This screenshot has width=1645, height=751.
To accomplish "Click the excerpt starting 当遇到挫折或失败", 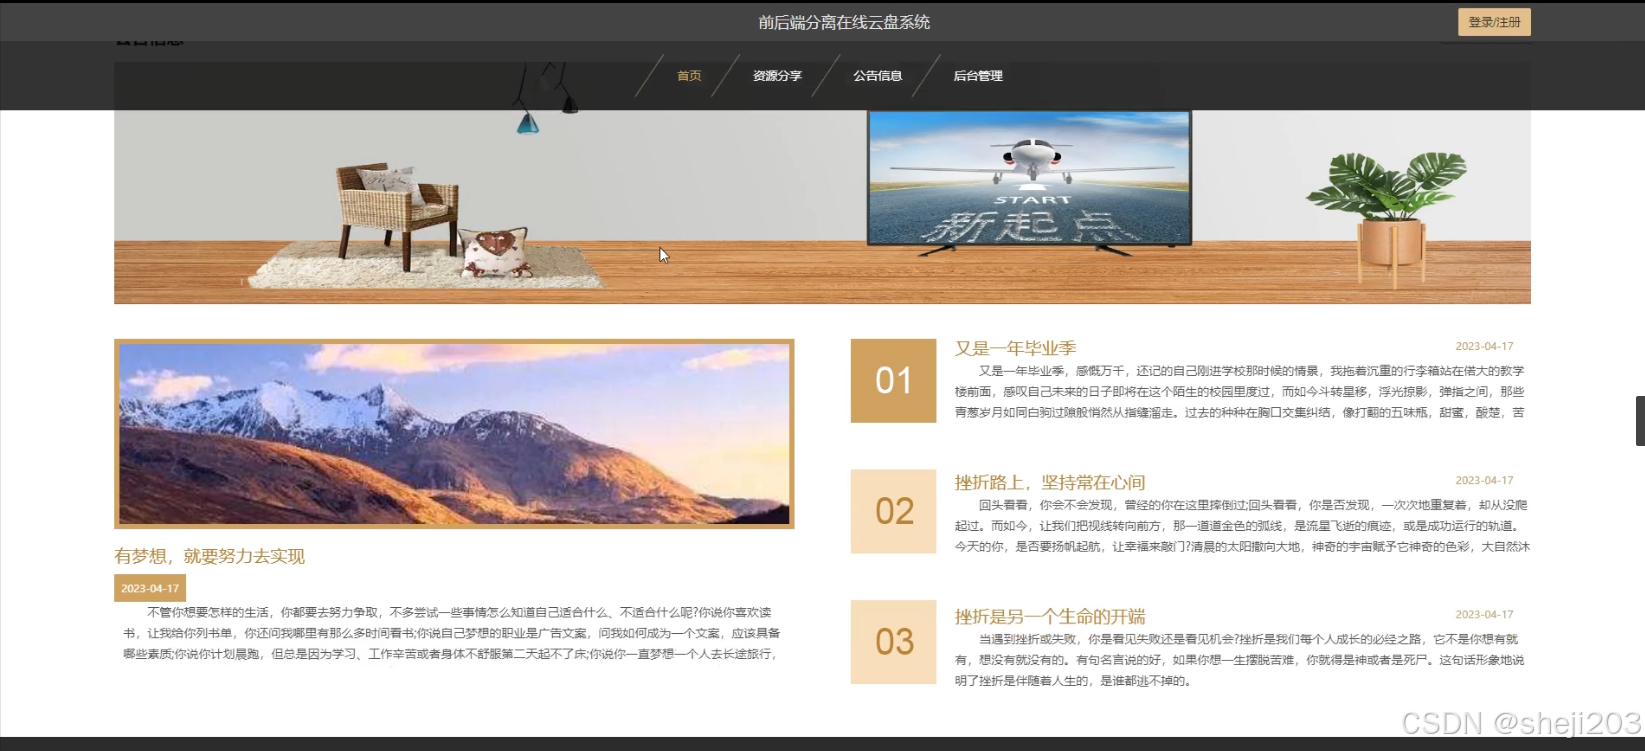I will 1240,660.
